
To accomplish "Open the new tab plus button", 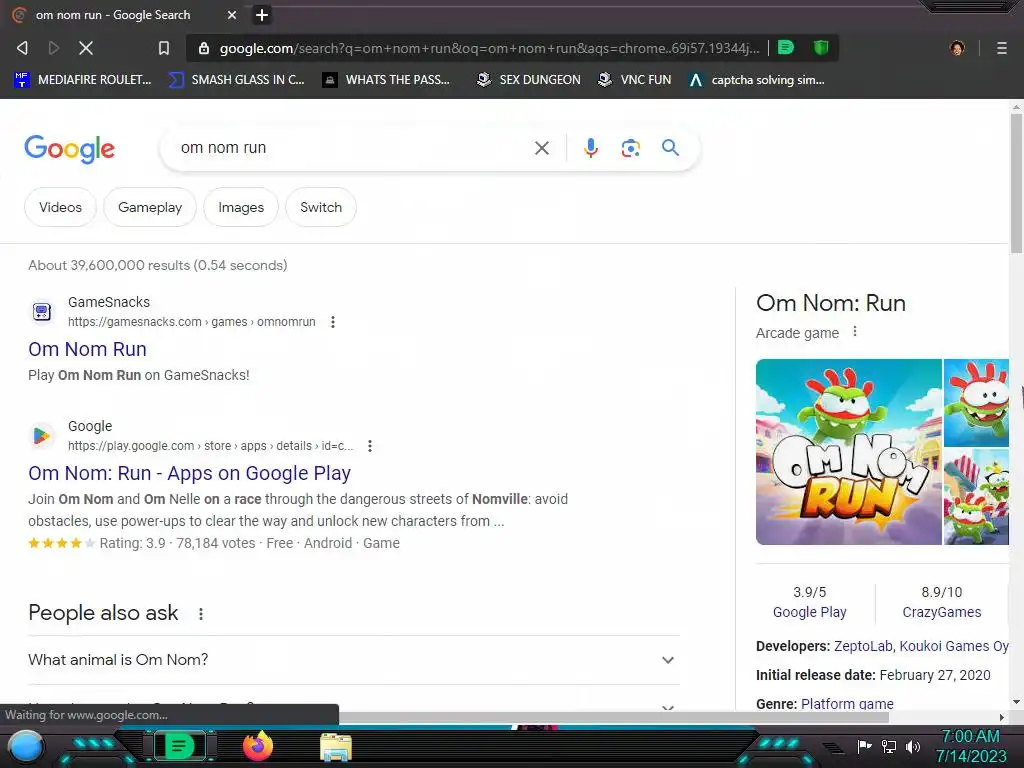I will [262, 15].
